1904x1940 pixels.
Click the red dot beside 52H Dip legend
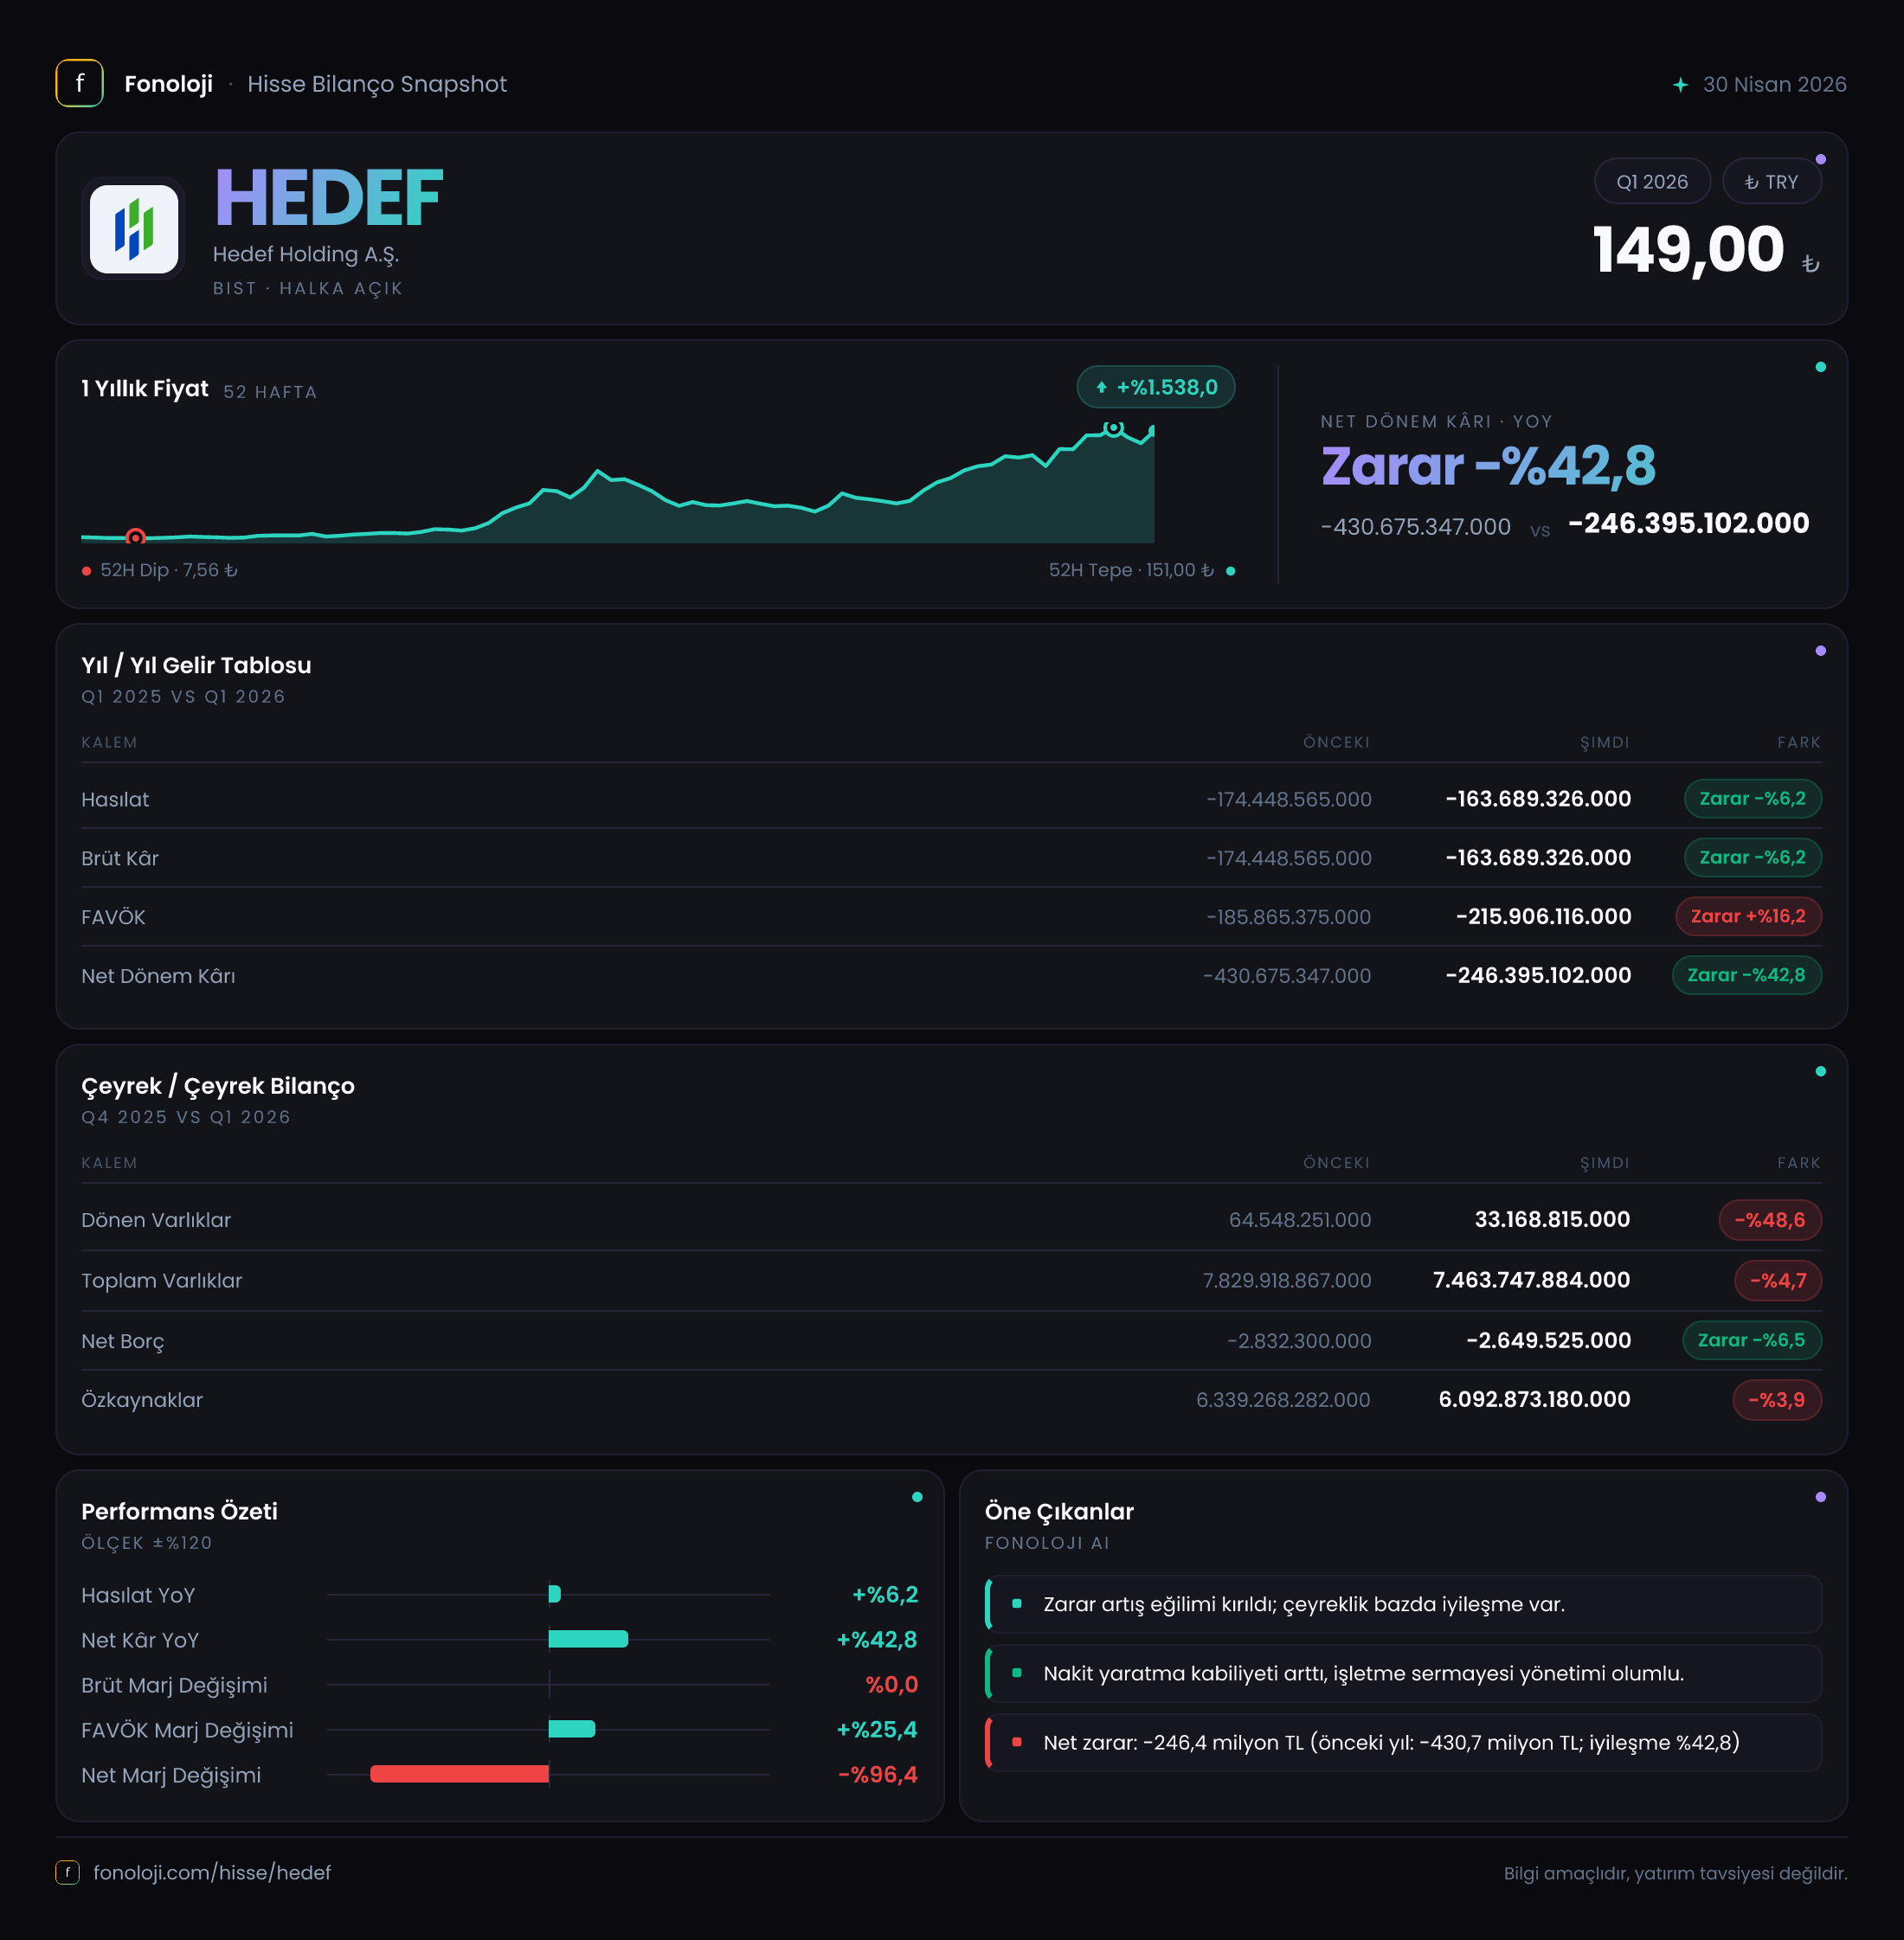(x=87, y=571)
